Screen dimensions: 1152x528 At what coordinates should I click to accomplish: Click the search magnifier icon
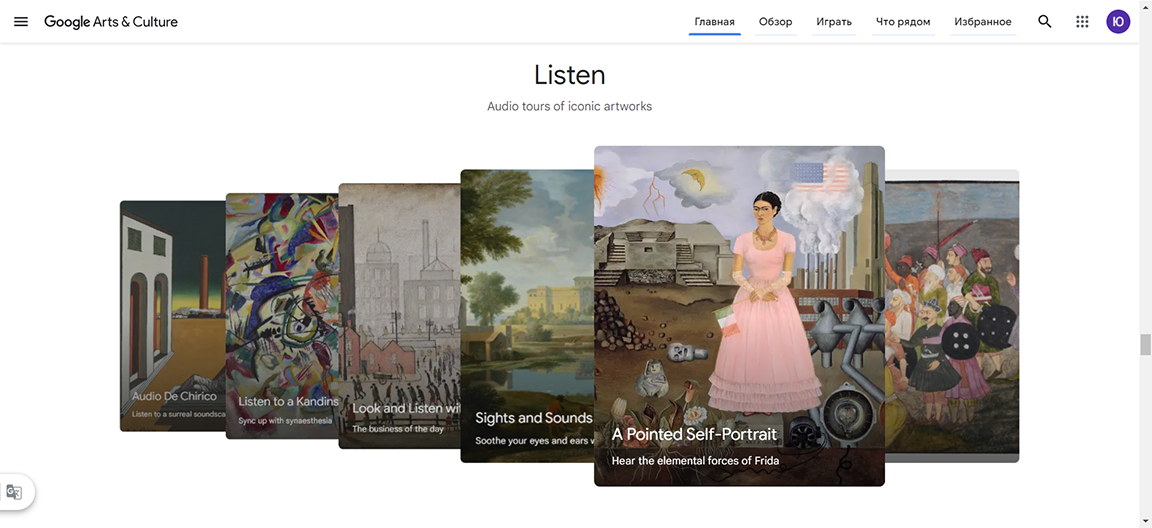(1045, 21)
